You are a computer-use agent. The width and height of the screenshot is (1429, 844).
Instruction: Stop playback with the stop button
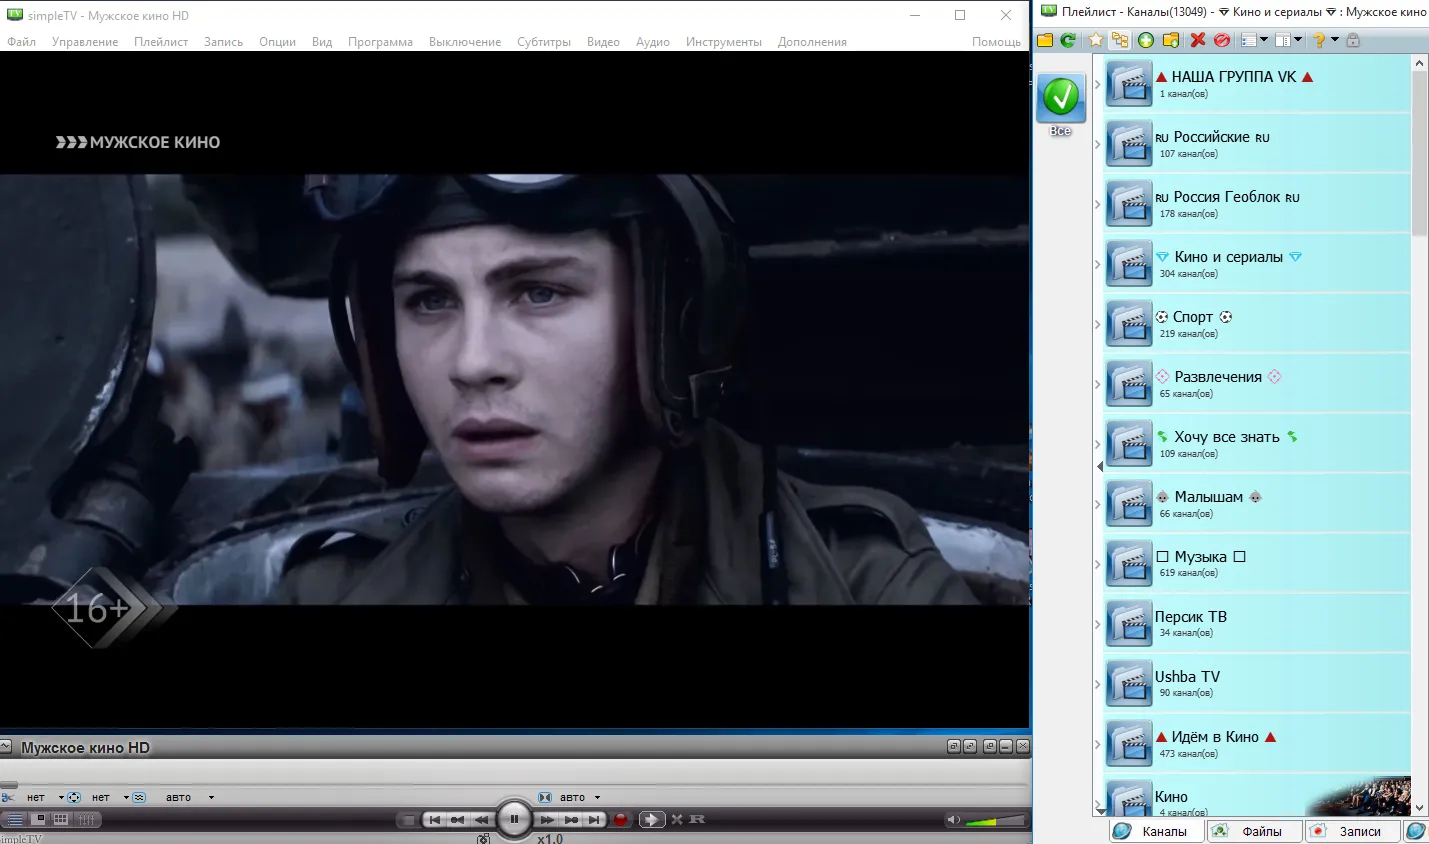[408, 820]
